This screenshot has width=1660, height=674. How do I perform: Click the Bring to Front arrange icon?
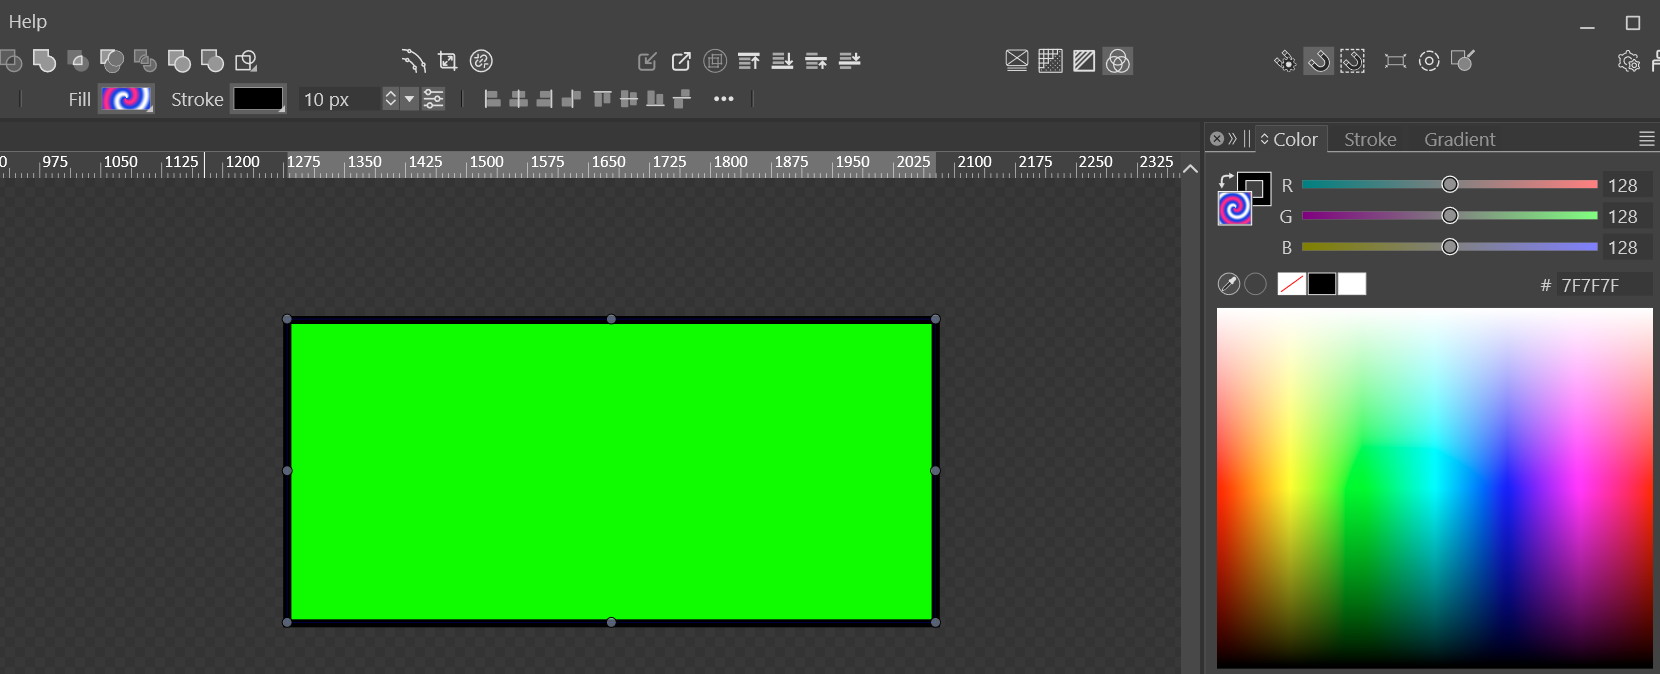pos(748,61)
